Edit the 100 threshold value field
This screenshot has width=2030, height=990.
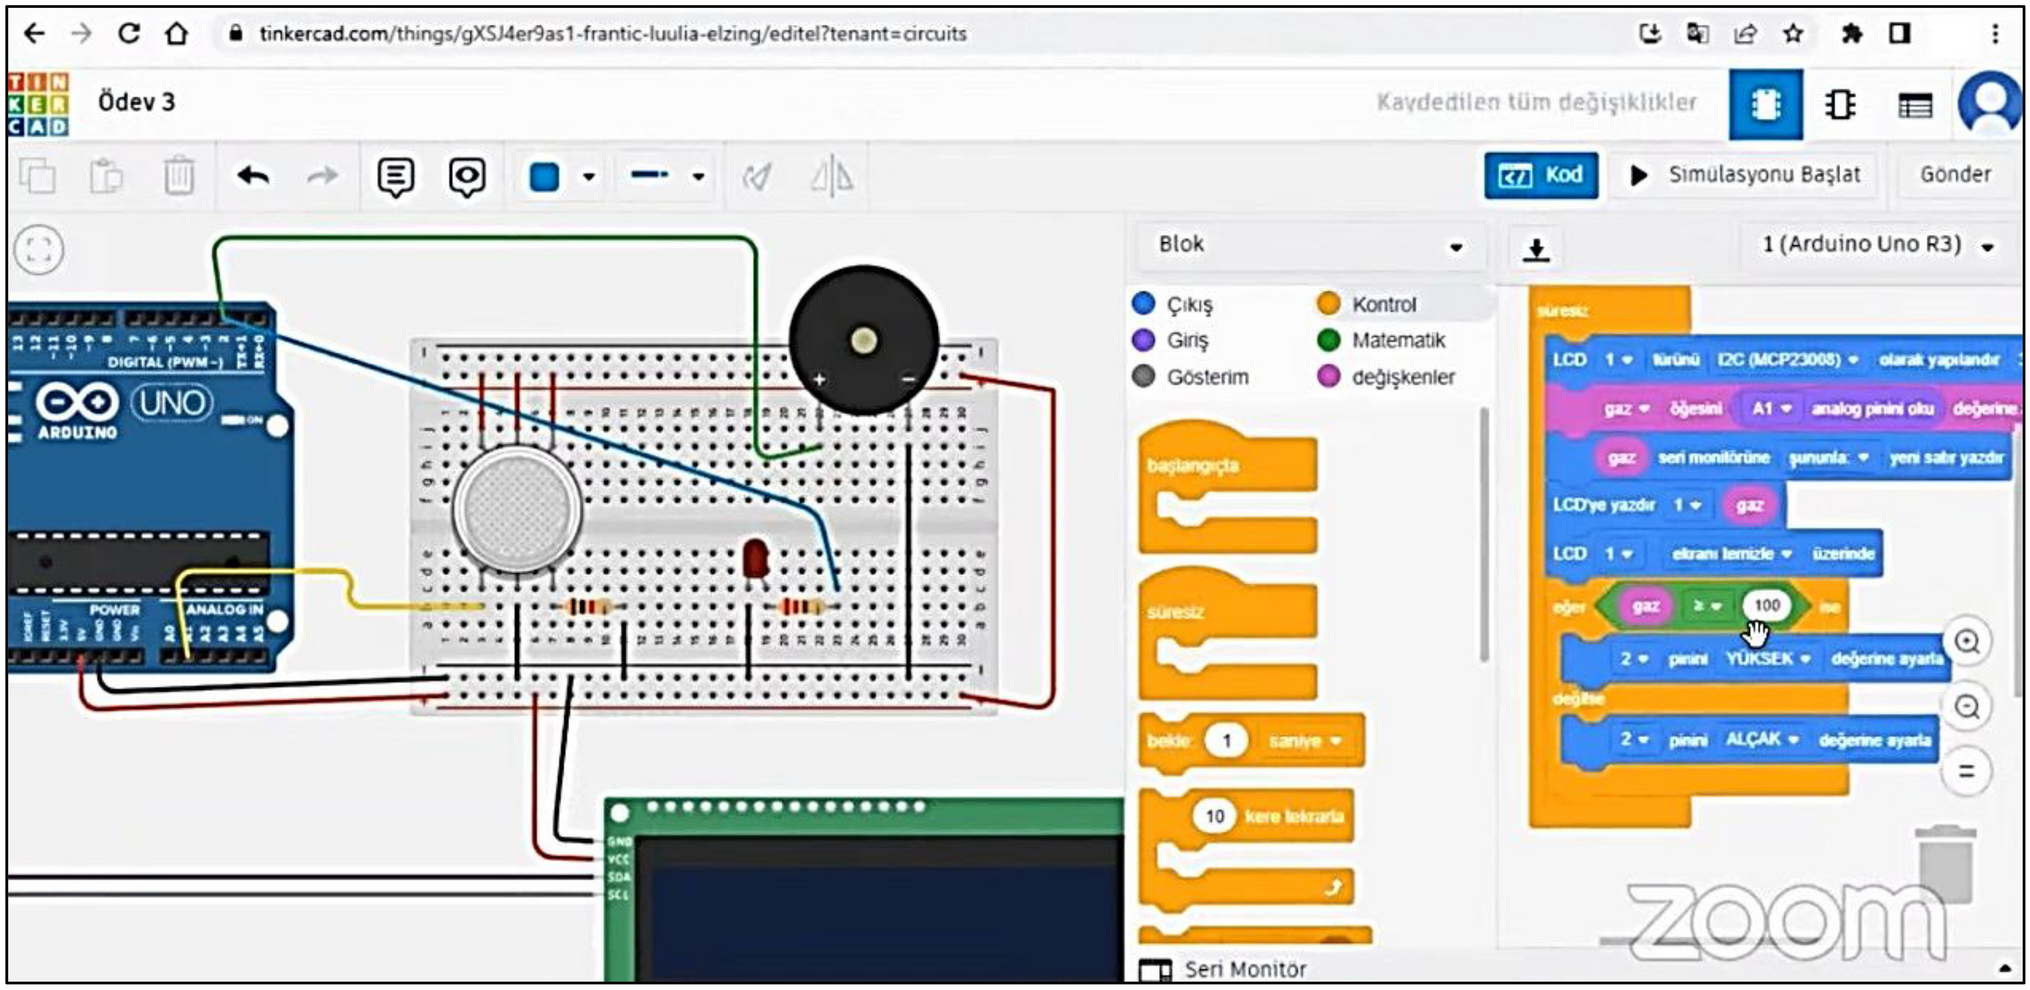point(1767,605)
